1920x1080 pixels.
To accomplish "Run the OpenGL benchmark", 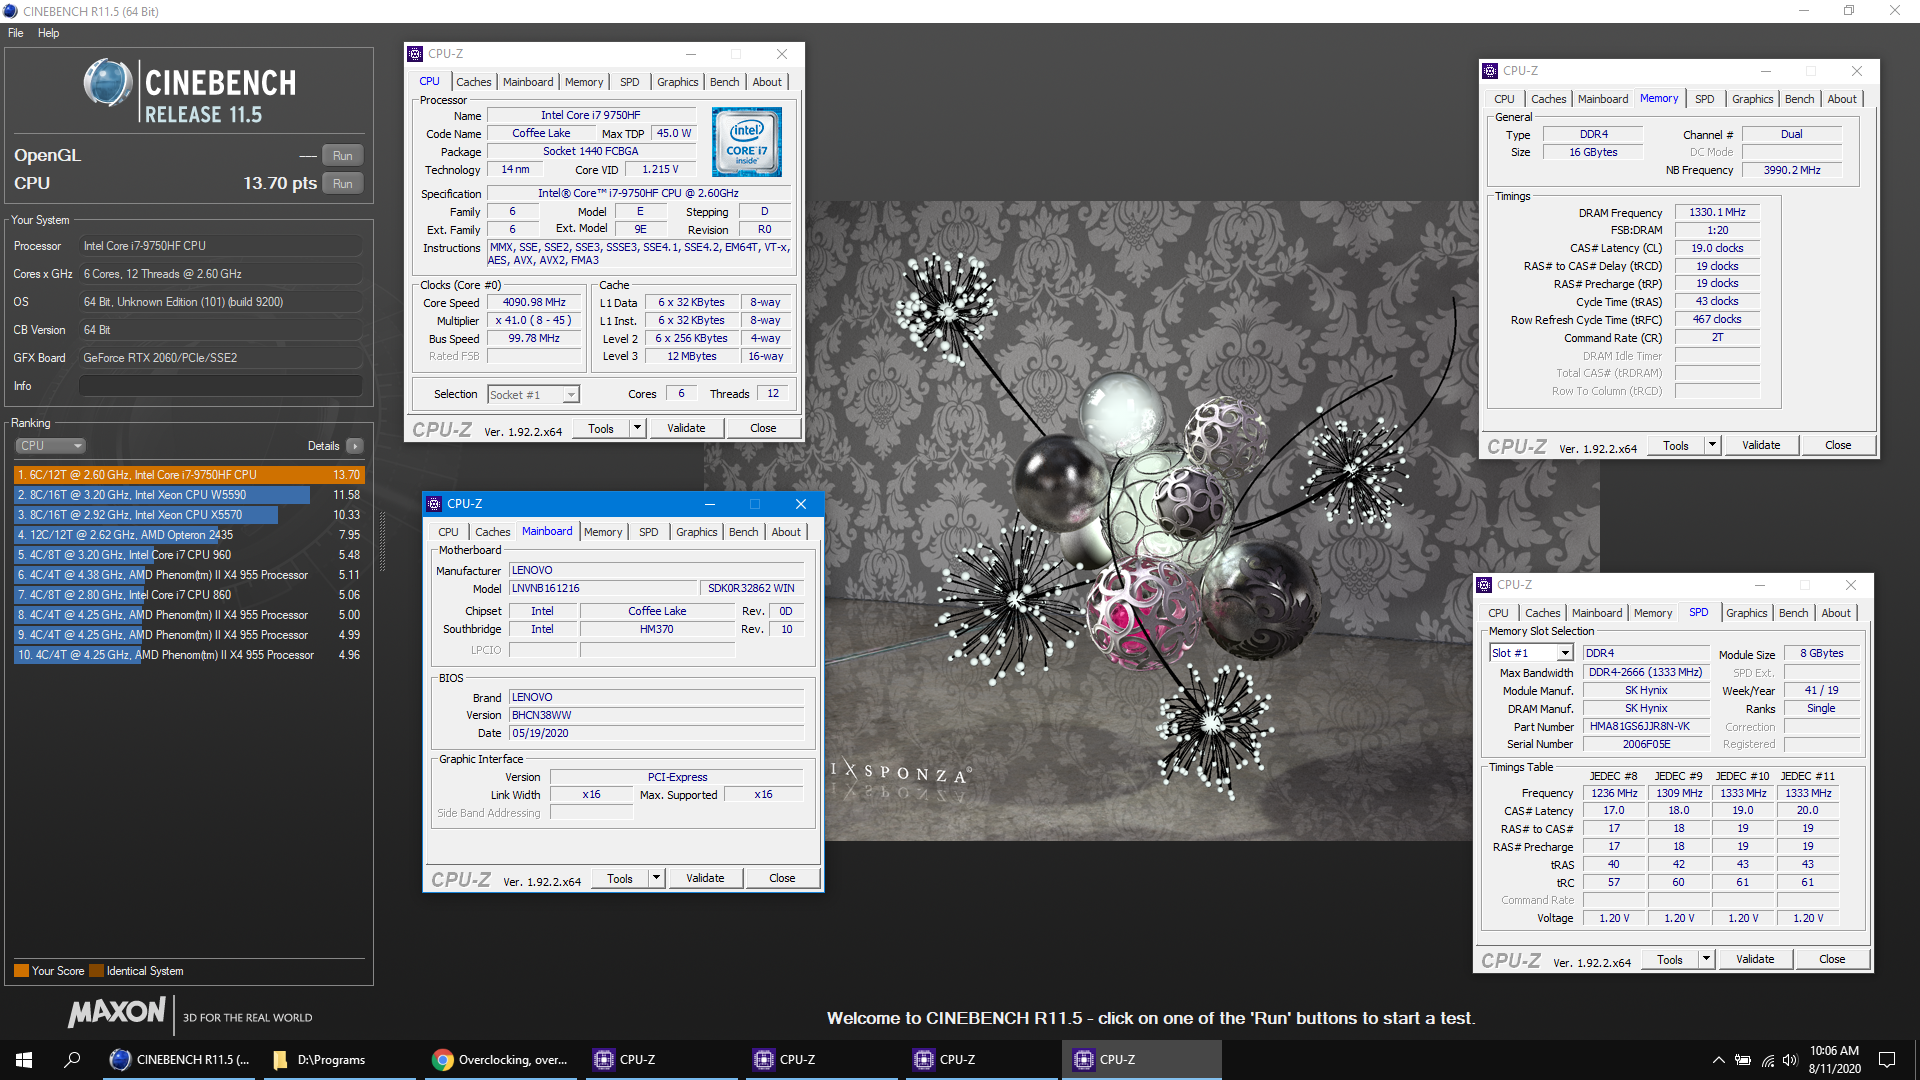I will click(343, 156).
